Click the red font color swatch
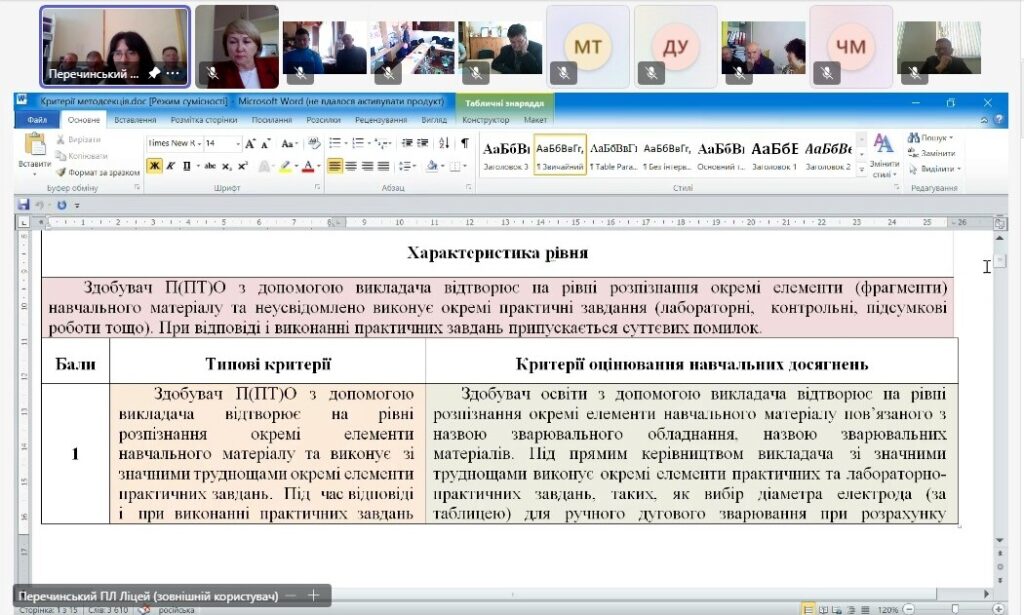The width and height of the screenshot is (1024, 615). point(307,166)
